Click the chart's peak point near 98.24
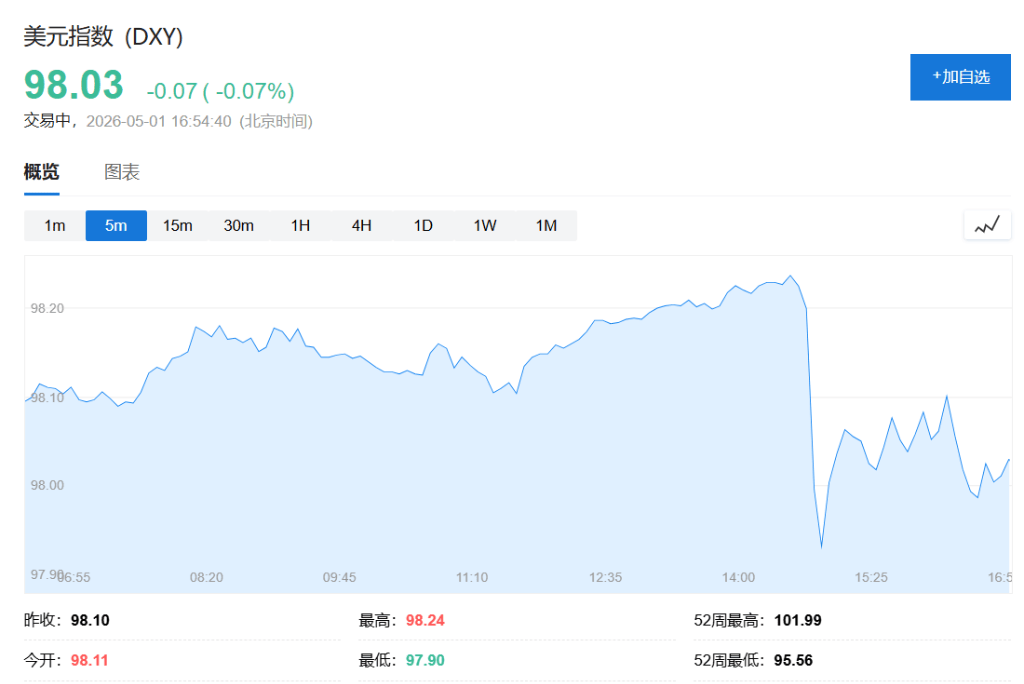 pyautogui.click(x=791, y=276)
